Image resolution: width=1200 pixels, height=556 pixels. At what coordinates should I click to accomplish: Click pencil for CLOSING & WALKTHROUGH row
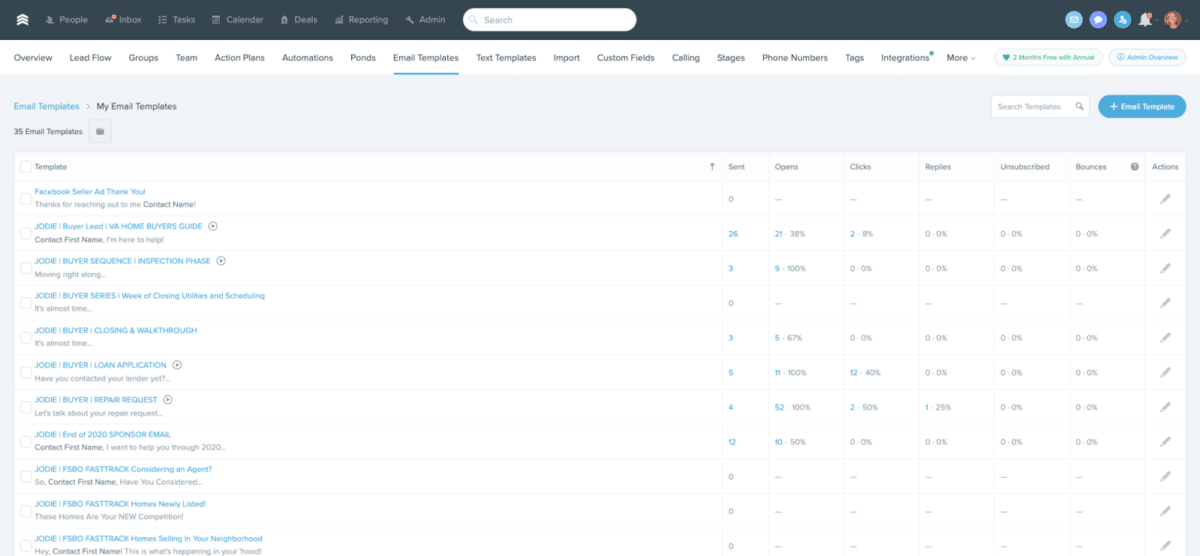[1165, 338]
